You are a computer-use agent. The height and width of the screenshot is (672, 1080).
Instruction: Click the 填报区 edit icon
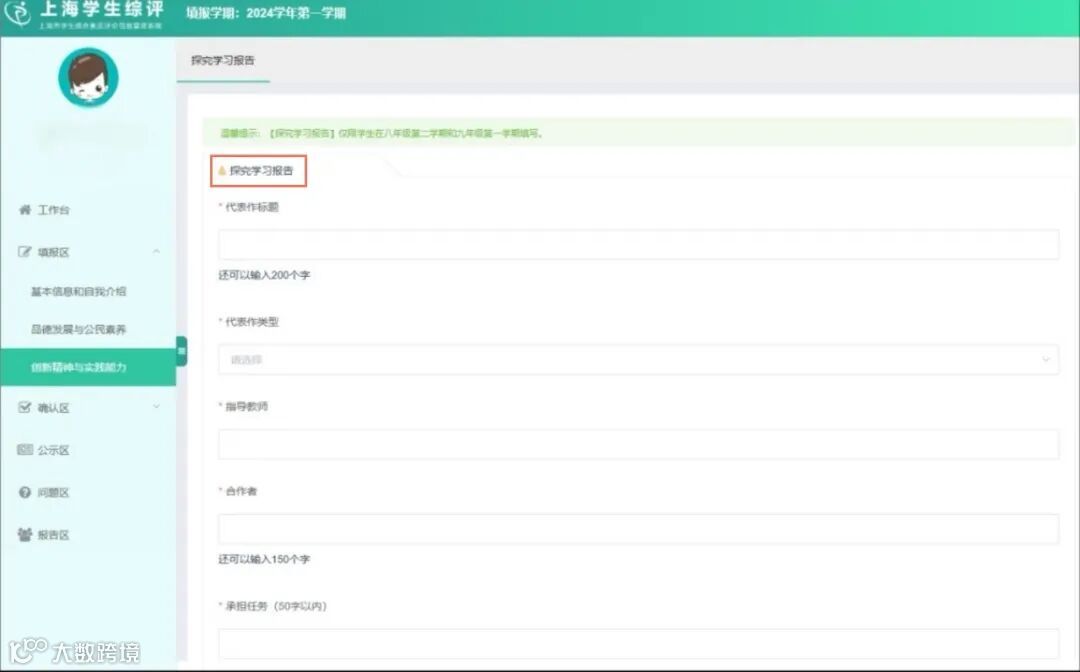point(25,252)
